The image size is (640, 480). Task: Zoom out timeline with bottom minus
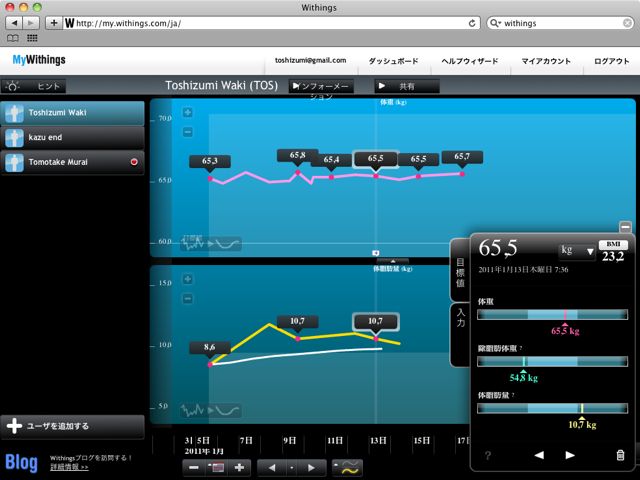tap(194, 468)
